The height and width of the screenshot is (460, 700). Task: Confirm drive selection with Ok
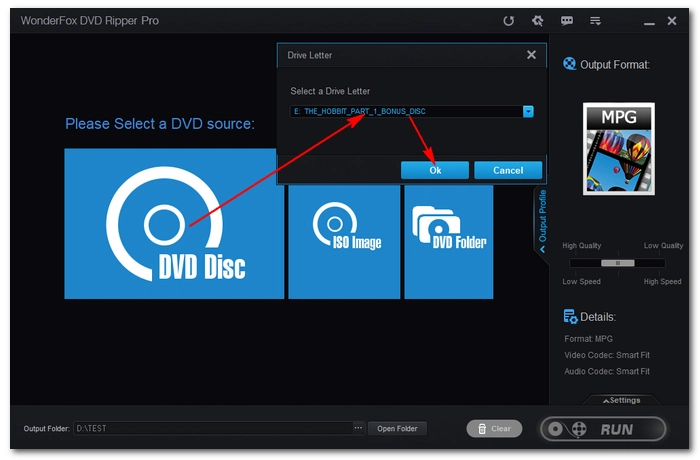(x=435, y=170)
